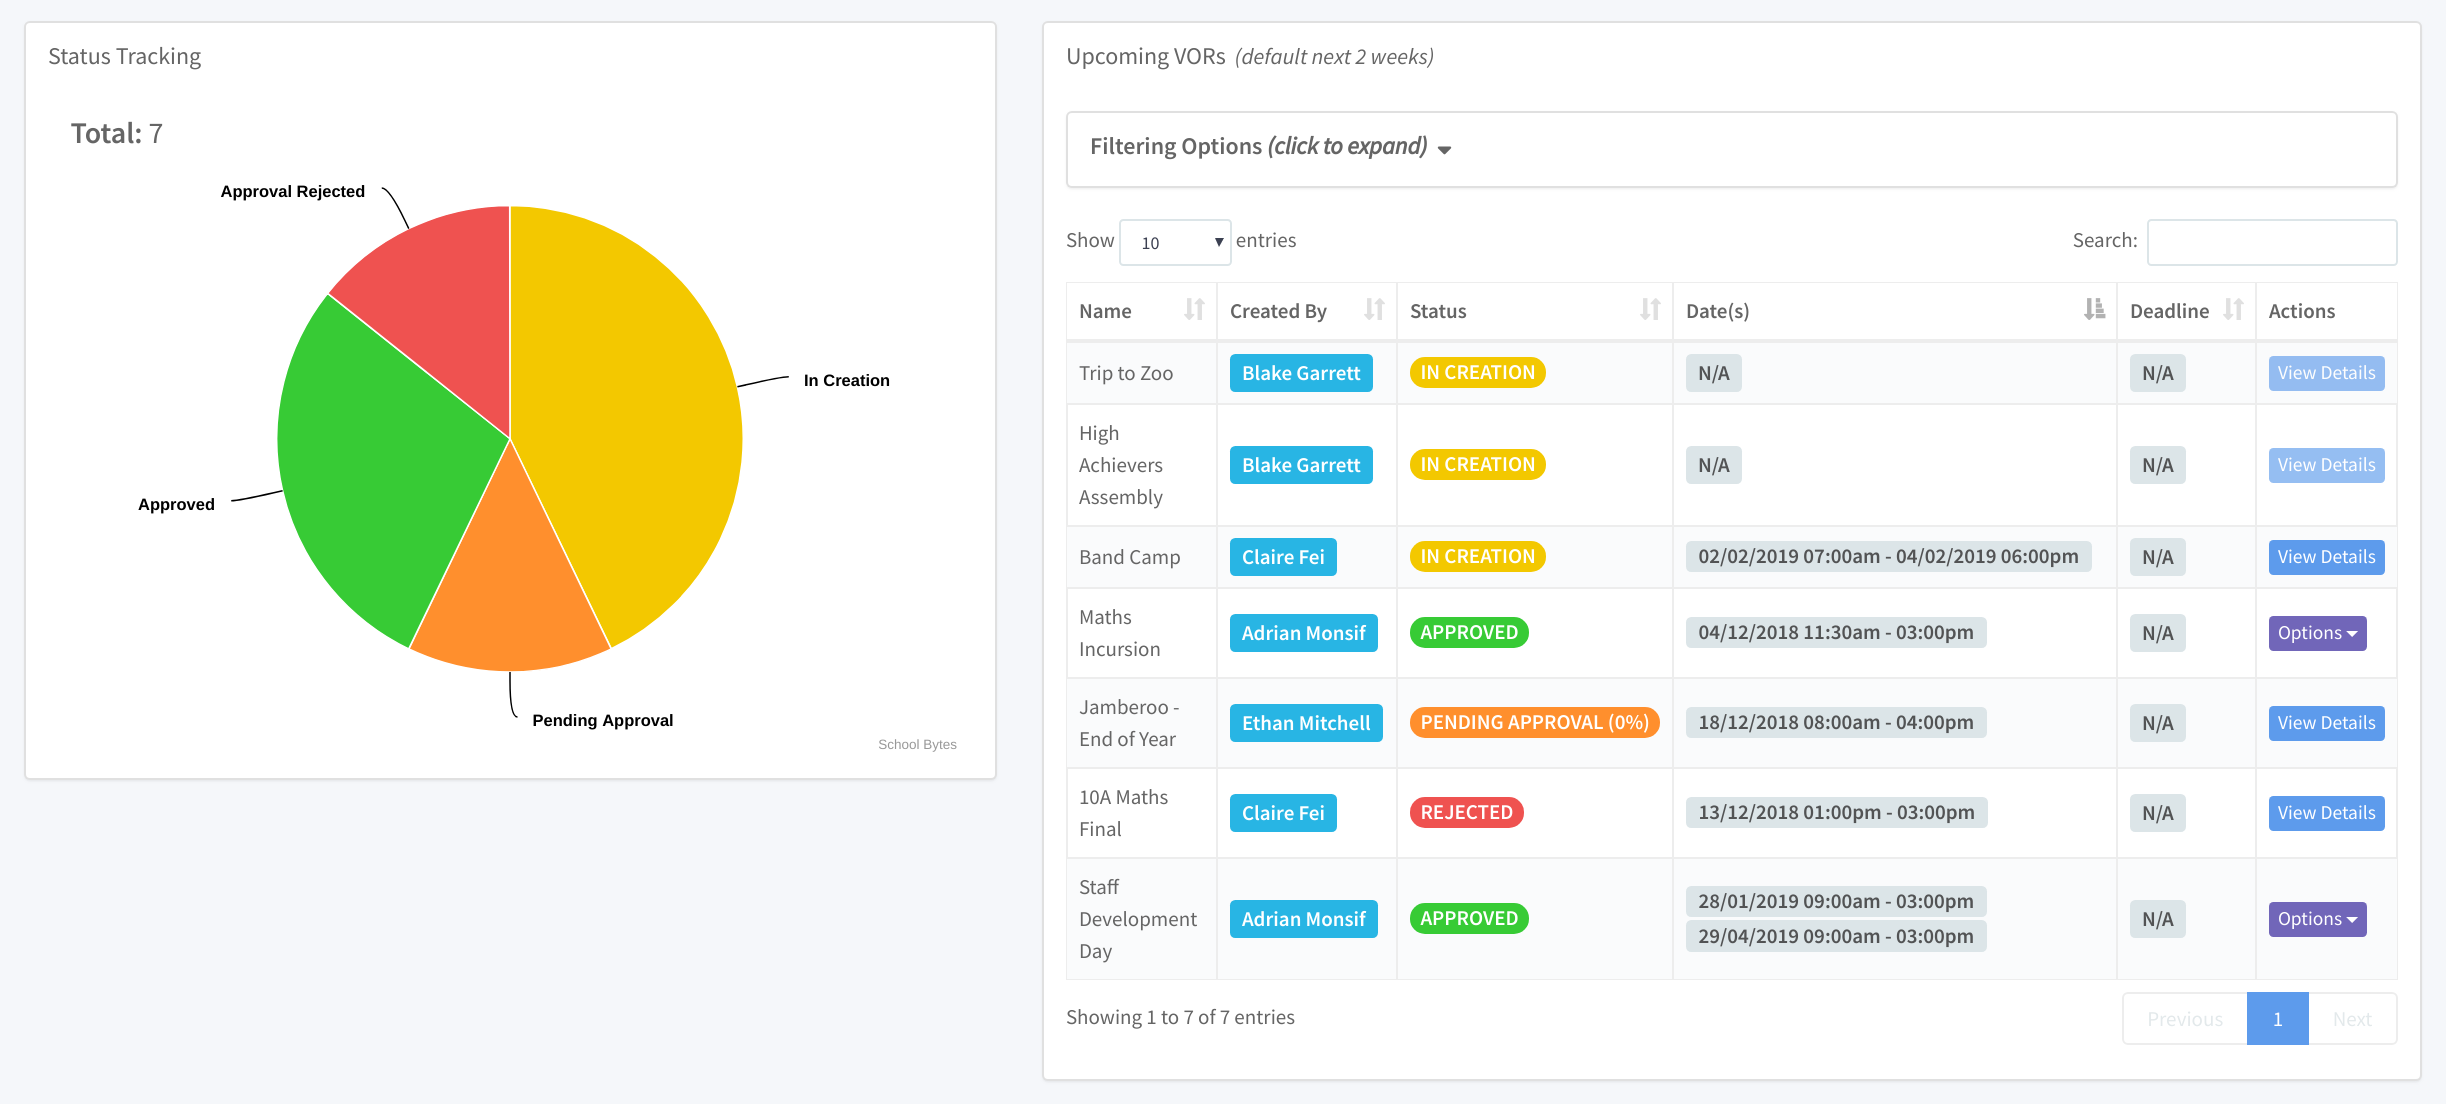This screenshot has width=2446, height=1104.
Task: Click Claire Fei's badge on Band Camp row
Action: [x=1283, y=556]
